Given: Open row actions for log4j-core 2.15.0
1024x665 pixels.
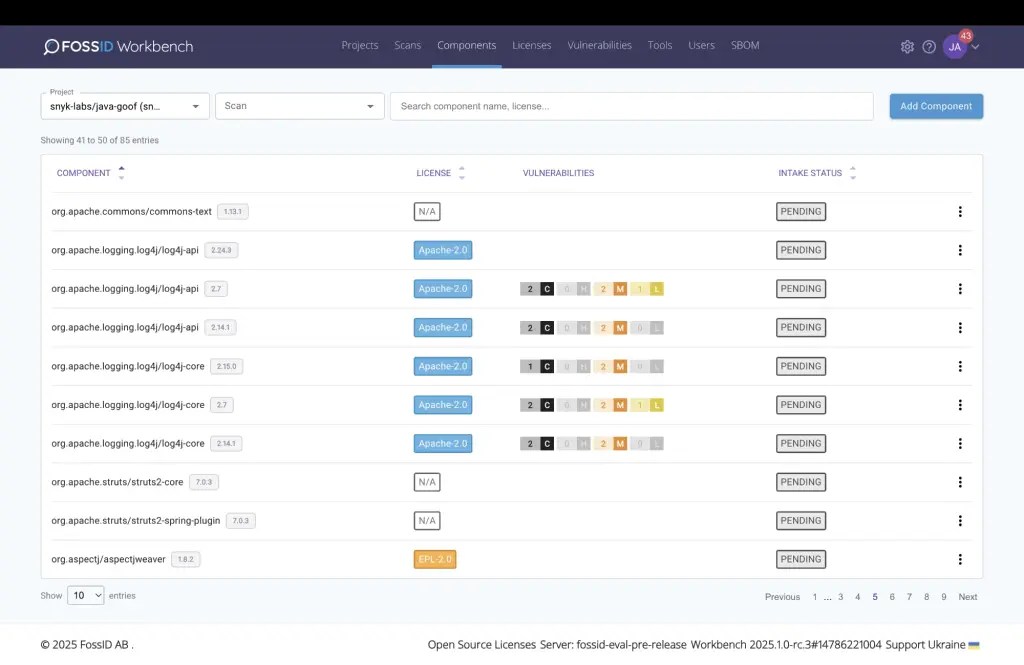Looking at the screenshot, I should (x=960, y=366).
